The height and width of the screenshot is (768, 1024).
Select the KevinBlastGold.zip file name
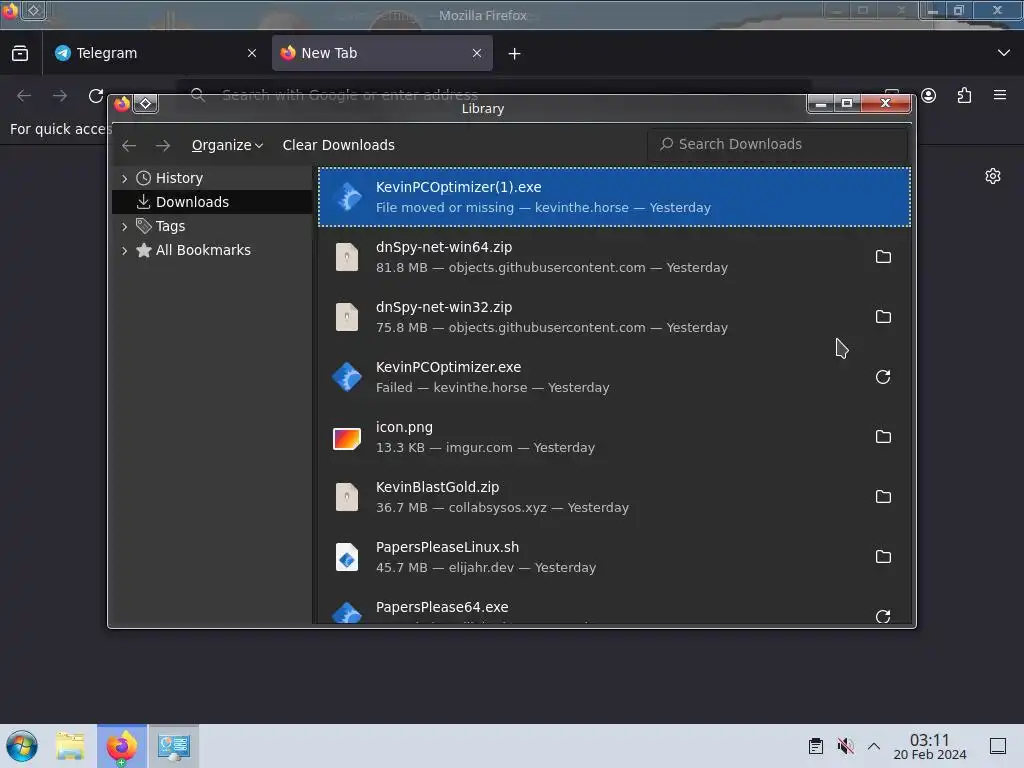438,488
